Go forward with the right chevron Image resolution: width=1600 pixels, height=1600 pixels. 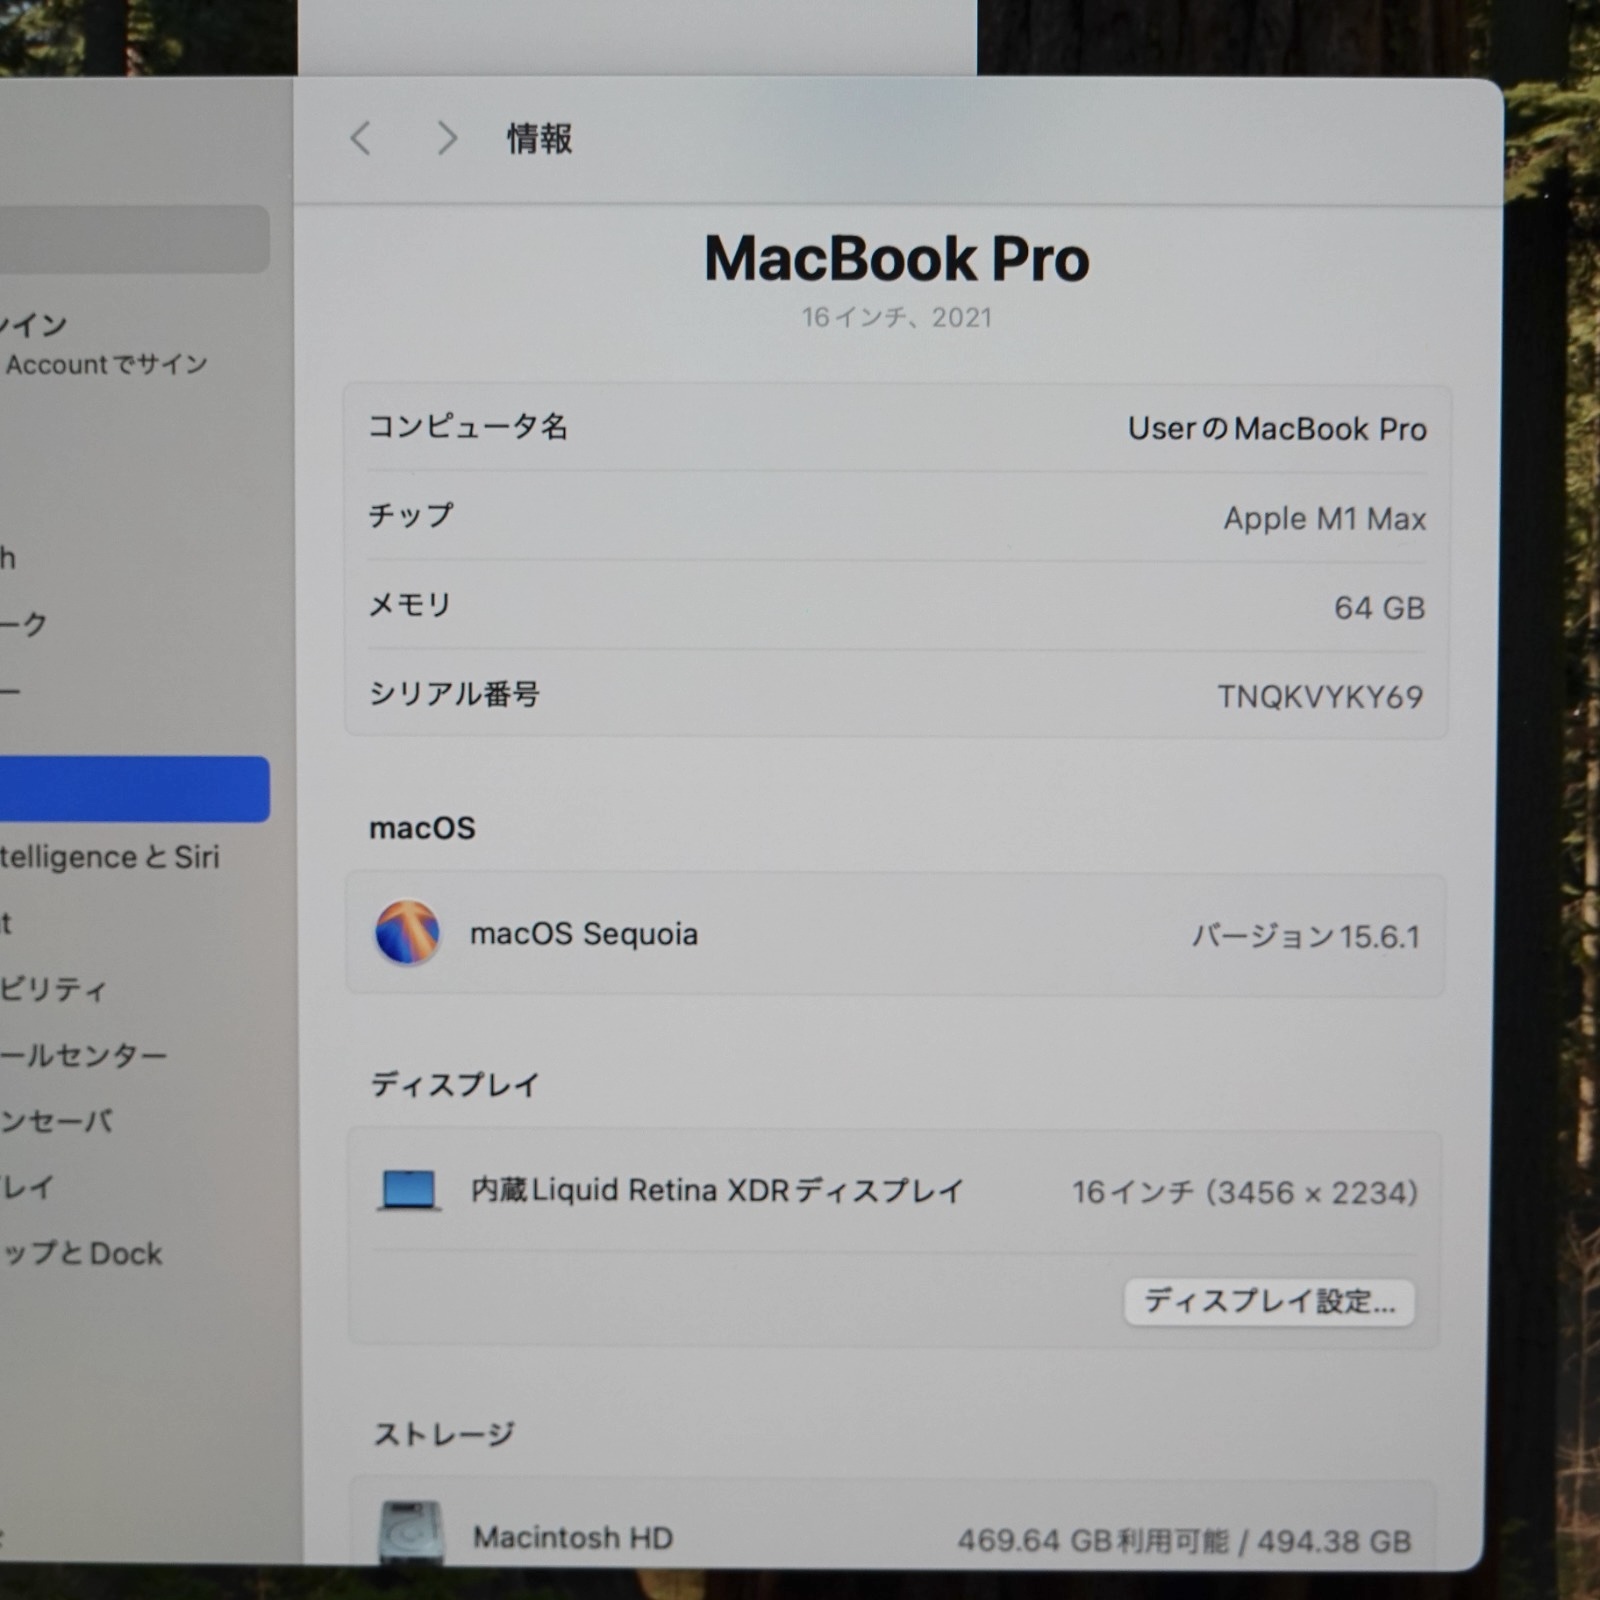(x=447, y=138)
